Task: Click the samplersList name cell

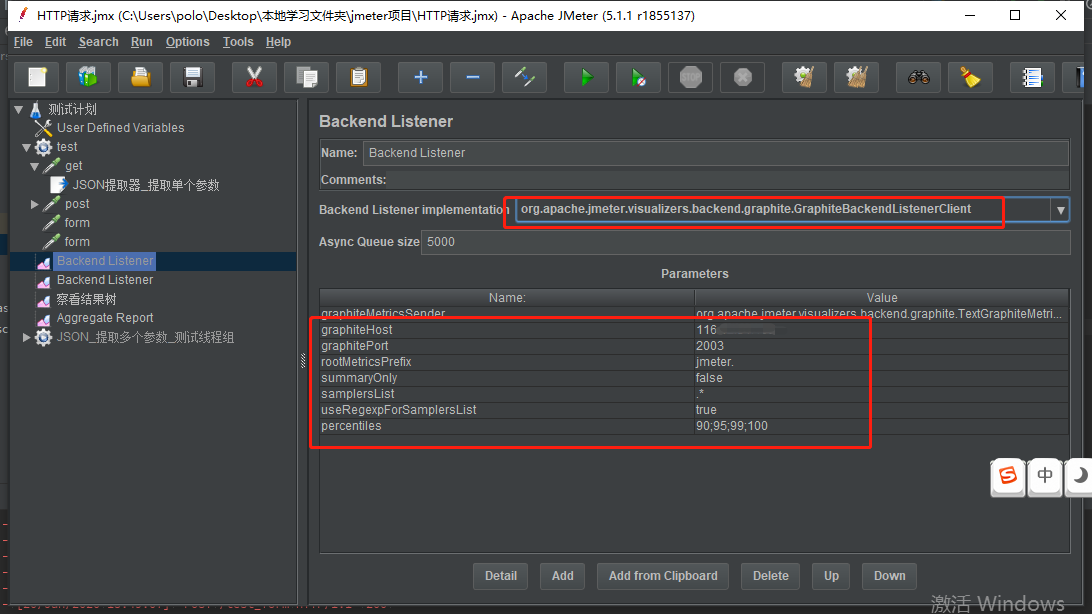Action: 507,394
